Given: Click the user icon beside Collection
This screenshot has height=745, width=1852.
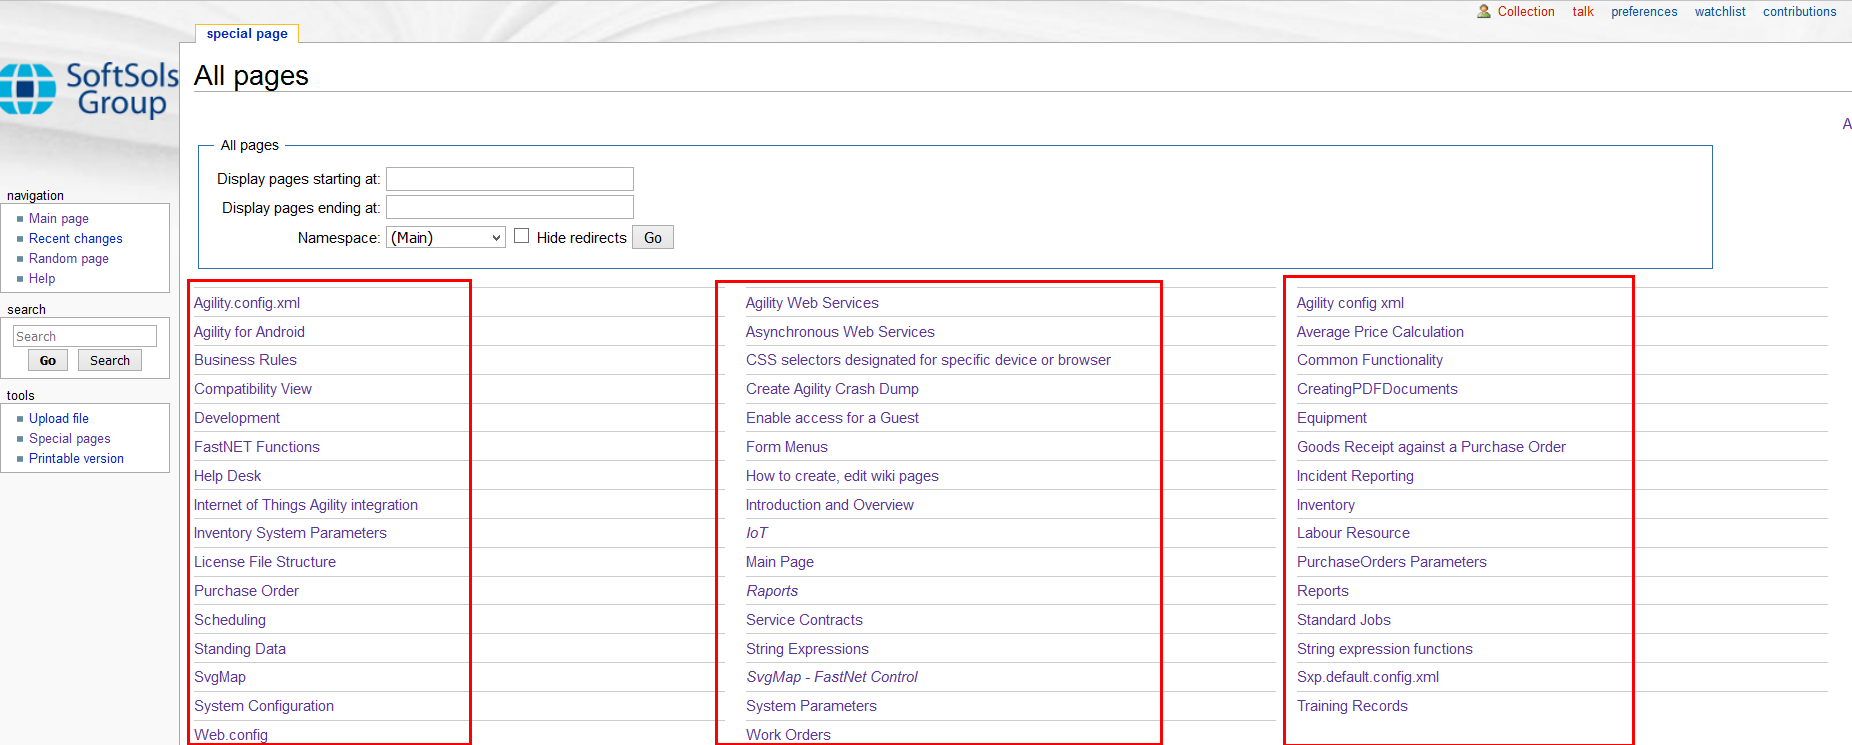Looking at the screenshot, I should pyautogui.click(x=1483, y=12).
